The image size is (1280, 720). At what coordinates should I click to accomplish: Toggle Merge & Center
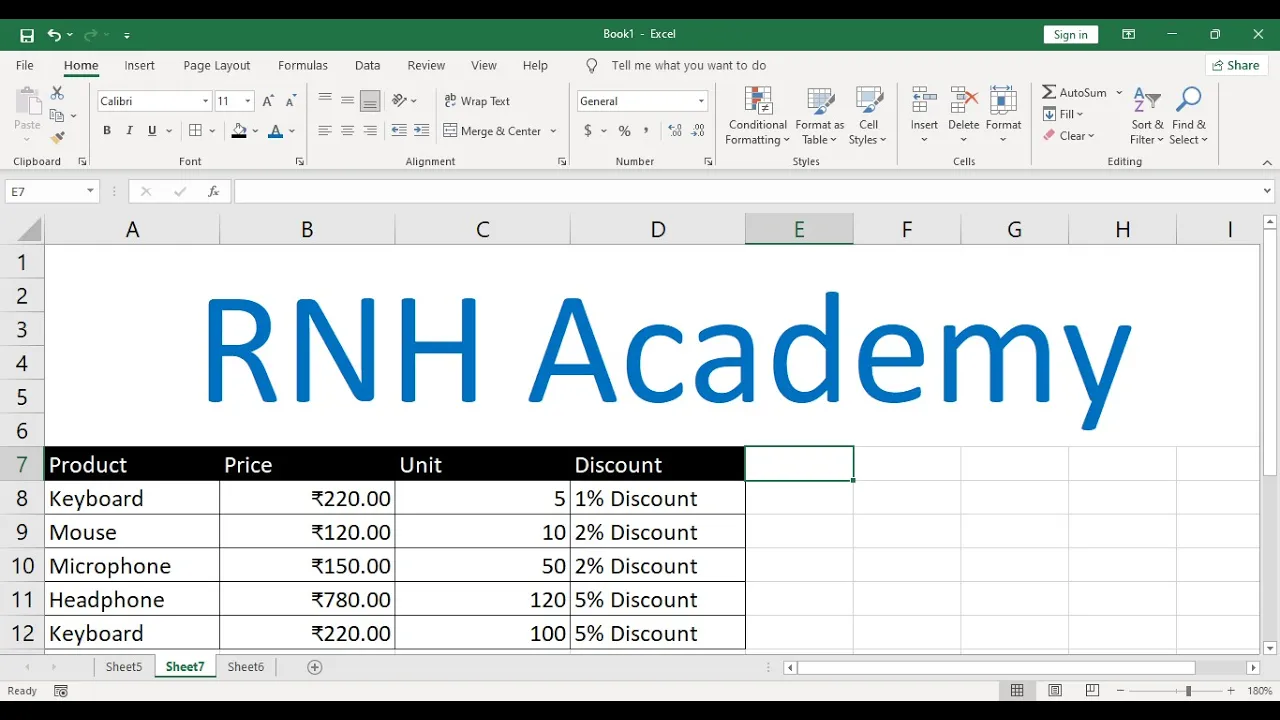492,131
